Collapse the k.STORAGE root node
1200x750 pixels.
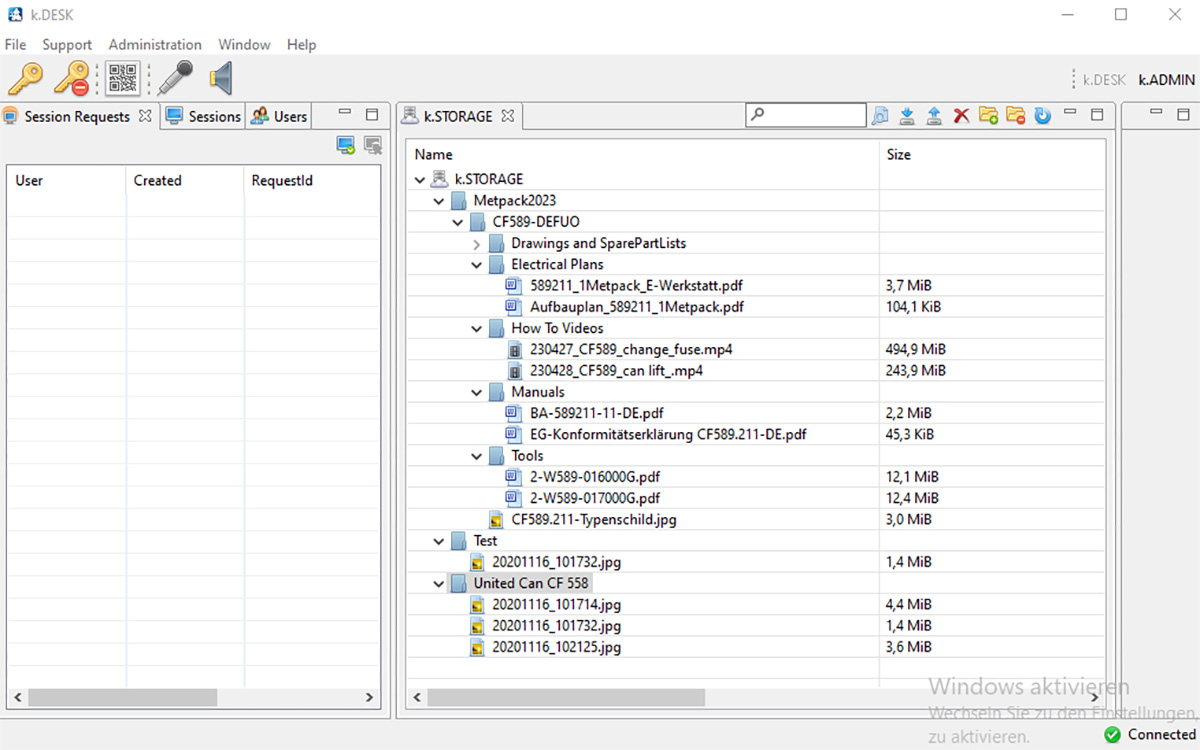[420, 180]
